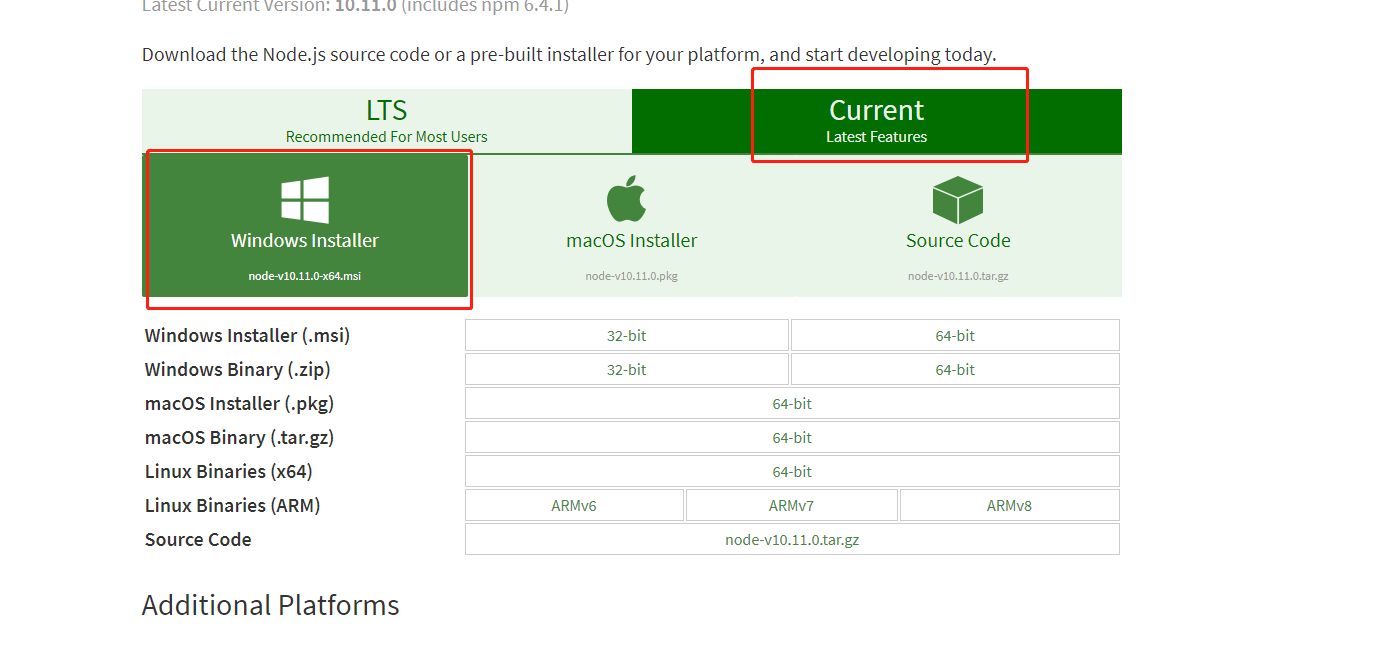This screenshot has width=1389, height=646.
Task: Download Linux Binaries ARMv7
Action: coord(791,506)
